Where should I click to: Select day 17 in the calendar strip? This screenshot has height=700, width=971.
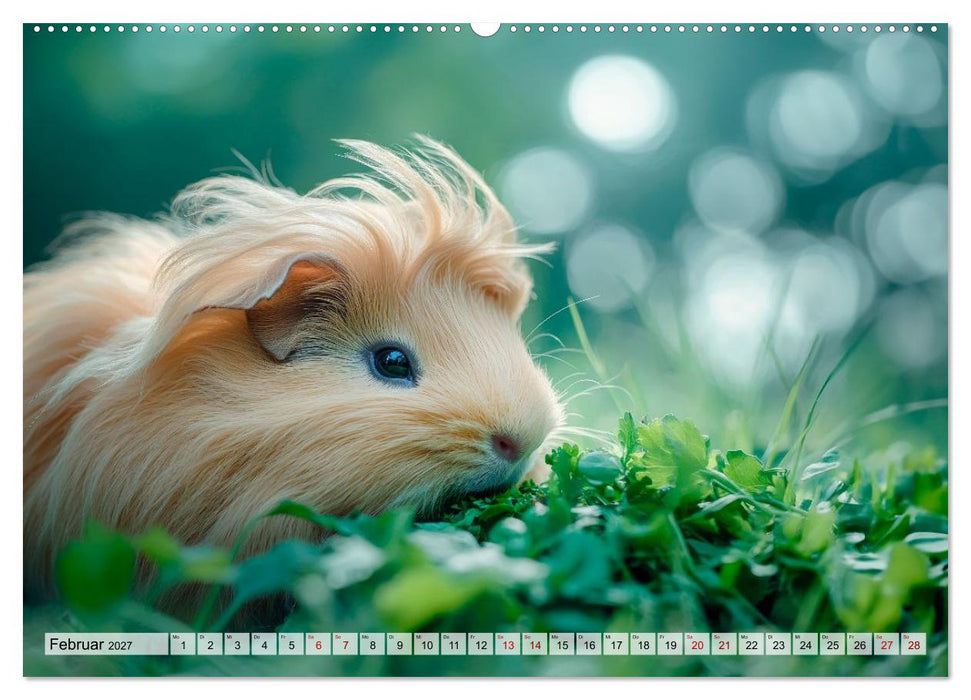tap(616, 644)
